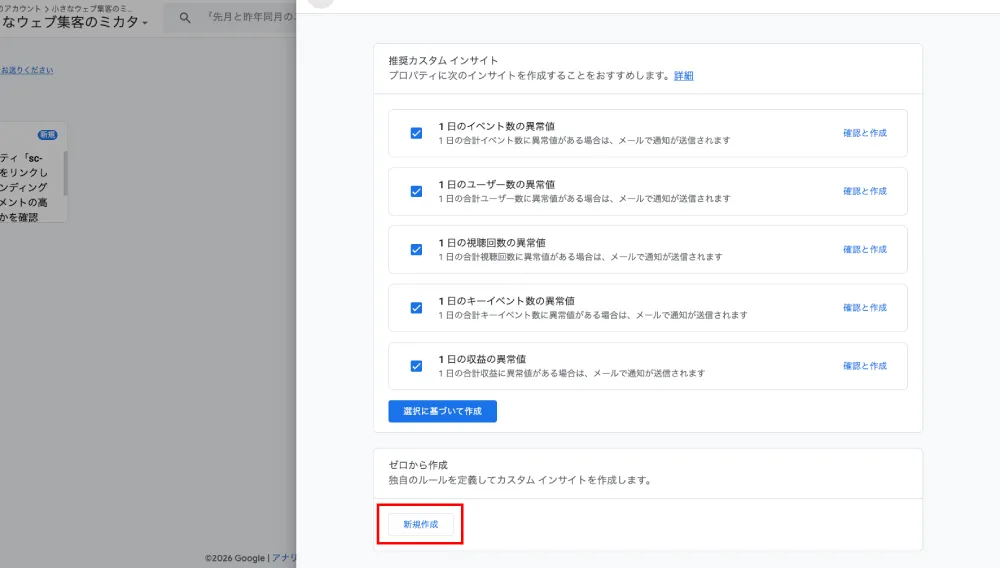Open the 詳細 link in 推奨カスタム インサイト

coord(684,76)
